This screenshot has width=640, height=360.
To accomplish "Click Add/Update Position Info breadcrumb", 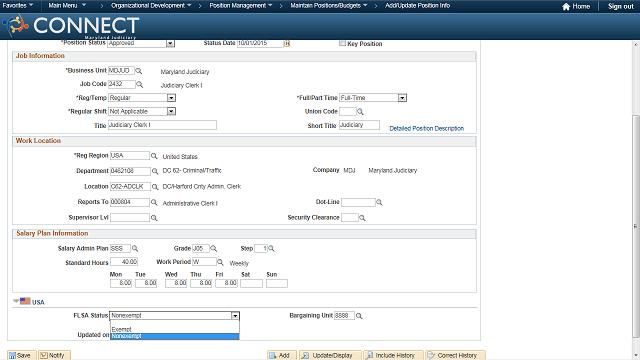I will coord(418,6).
